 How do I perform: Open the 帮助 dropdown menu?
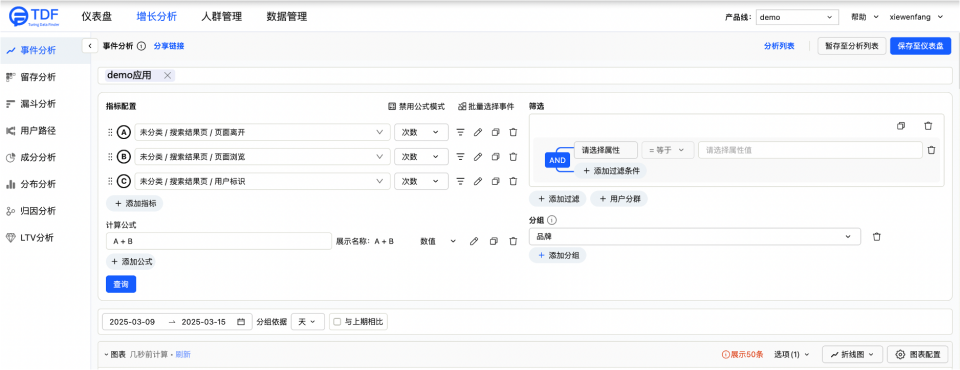[x=864, y=17]
